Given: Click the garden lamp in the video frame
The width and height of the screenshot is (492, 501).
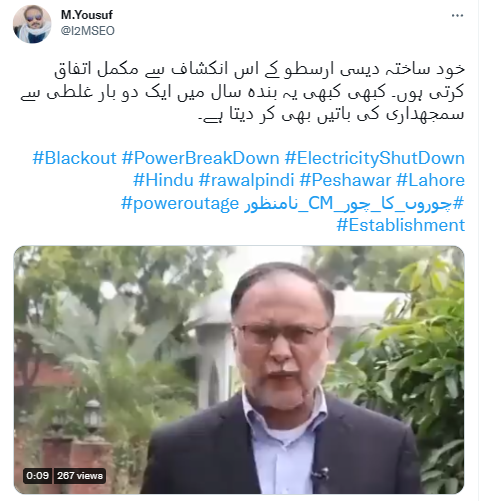Looking at the screenshot, I should click(x=92, y=417).
